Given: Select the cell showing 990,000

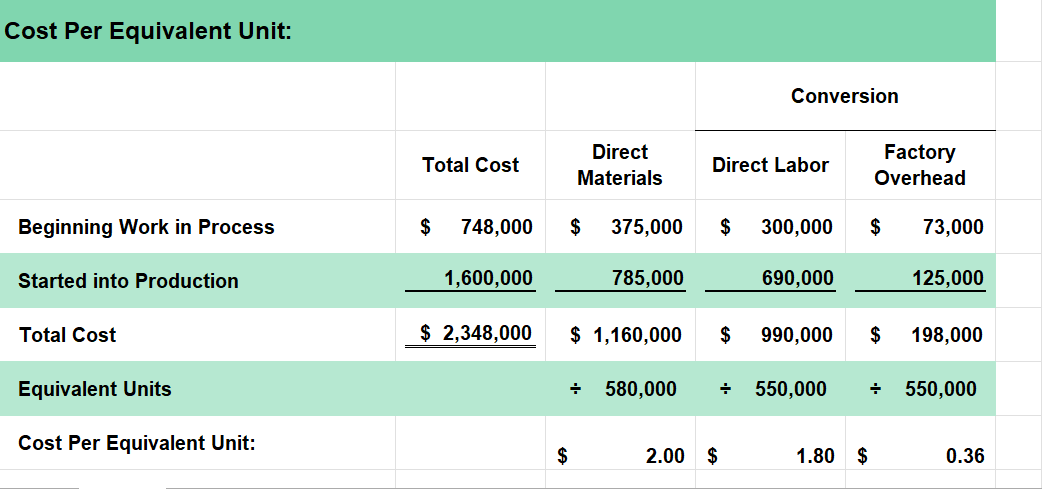Looking at the screenshot, I should point(770,334).
